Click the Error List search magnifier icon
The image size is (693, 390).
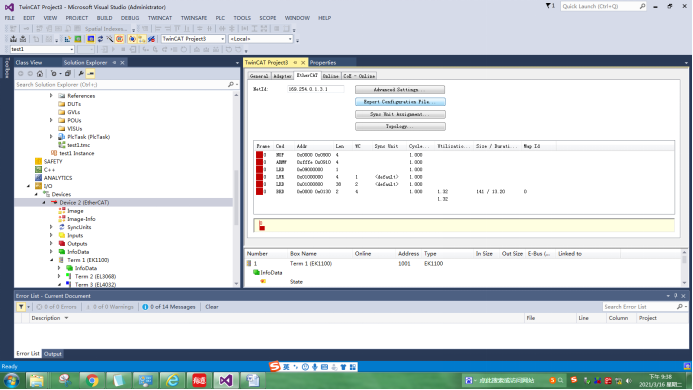coord(680,306)
